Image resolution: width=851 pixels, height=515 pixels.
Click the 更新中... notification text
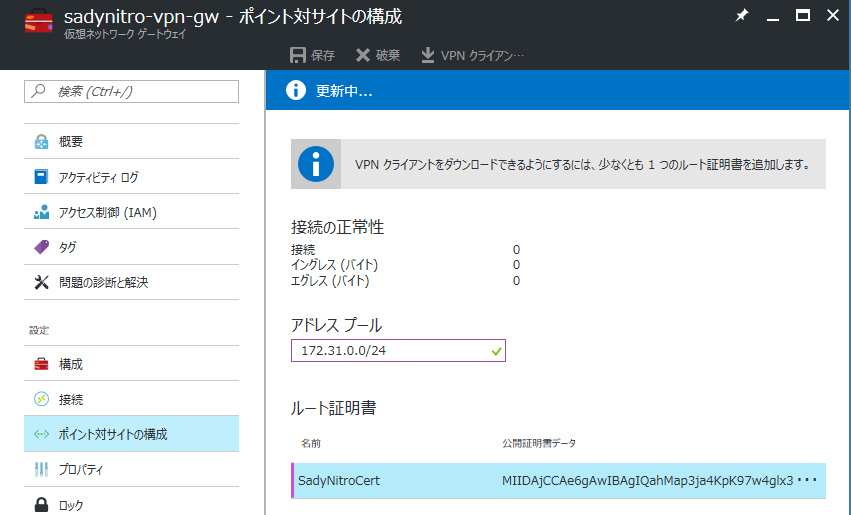[344, 91]
